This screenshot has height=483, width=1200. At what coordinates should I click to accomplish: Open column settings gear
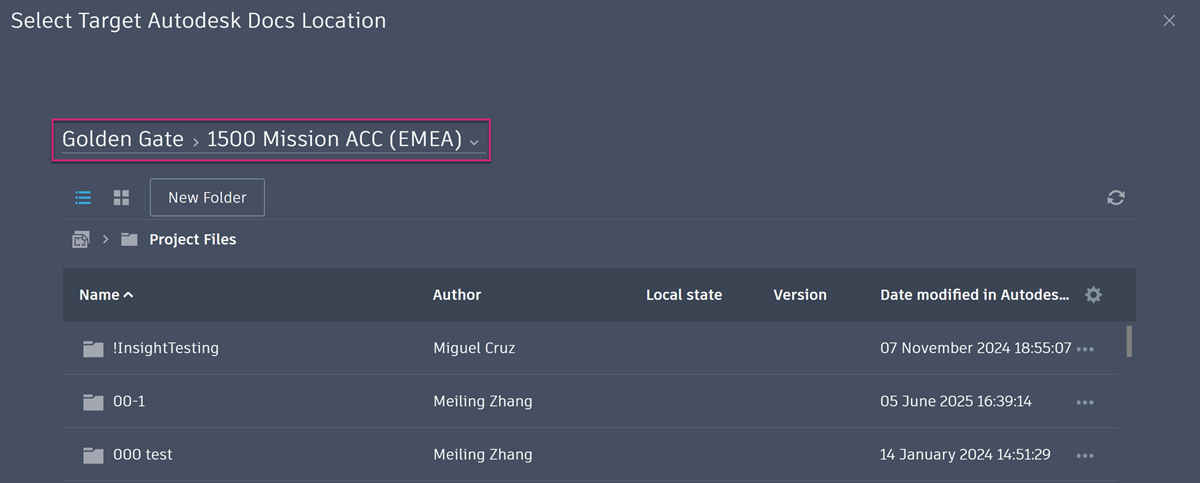tap(1093, 295)
